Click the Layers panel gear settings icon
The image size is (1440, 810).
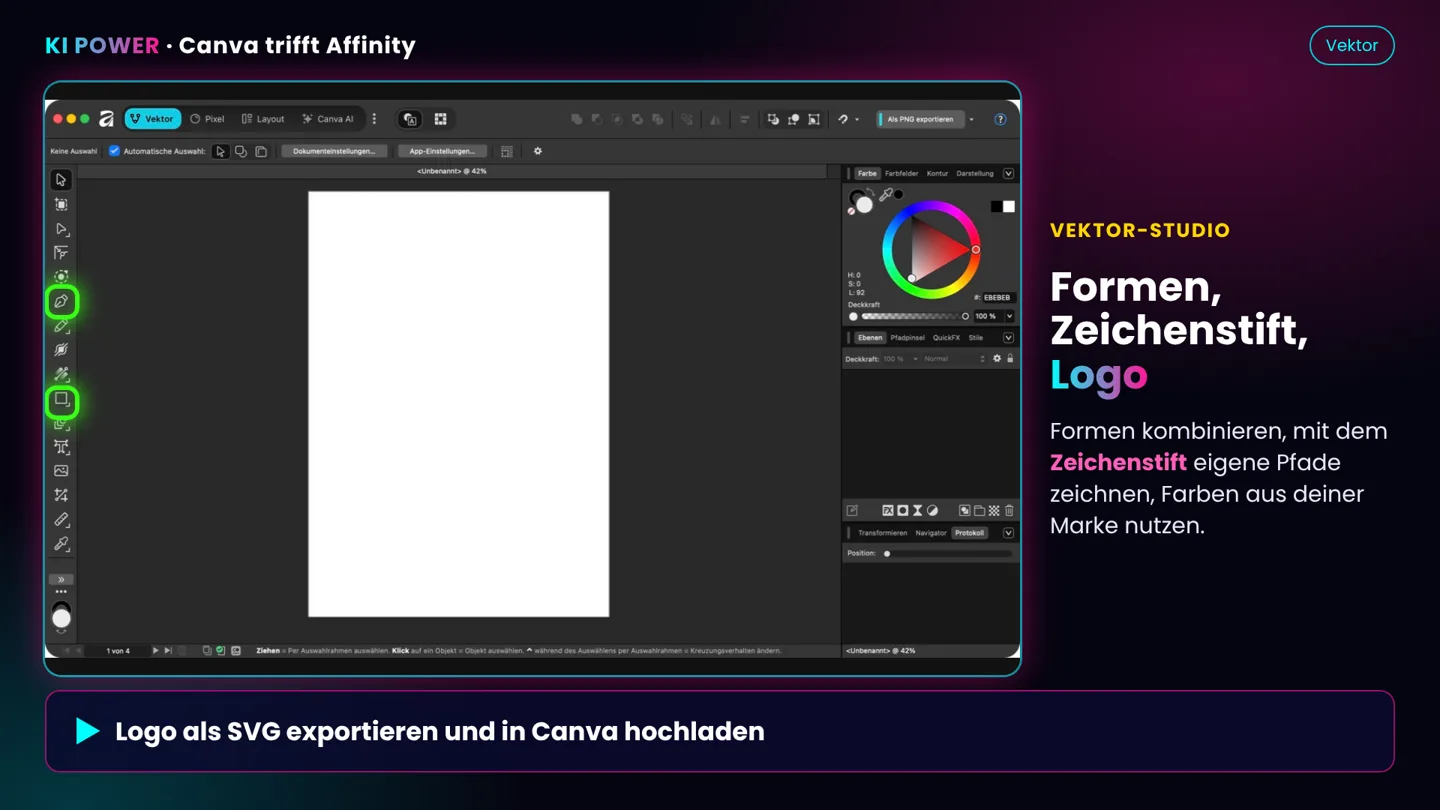point(996,359)
